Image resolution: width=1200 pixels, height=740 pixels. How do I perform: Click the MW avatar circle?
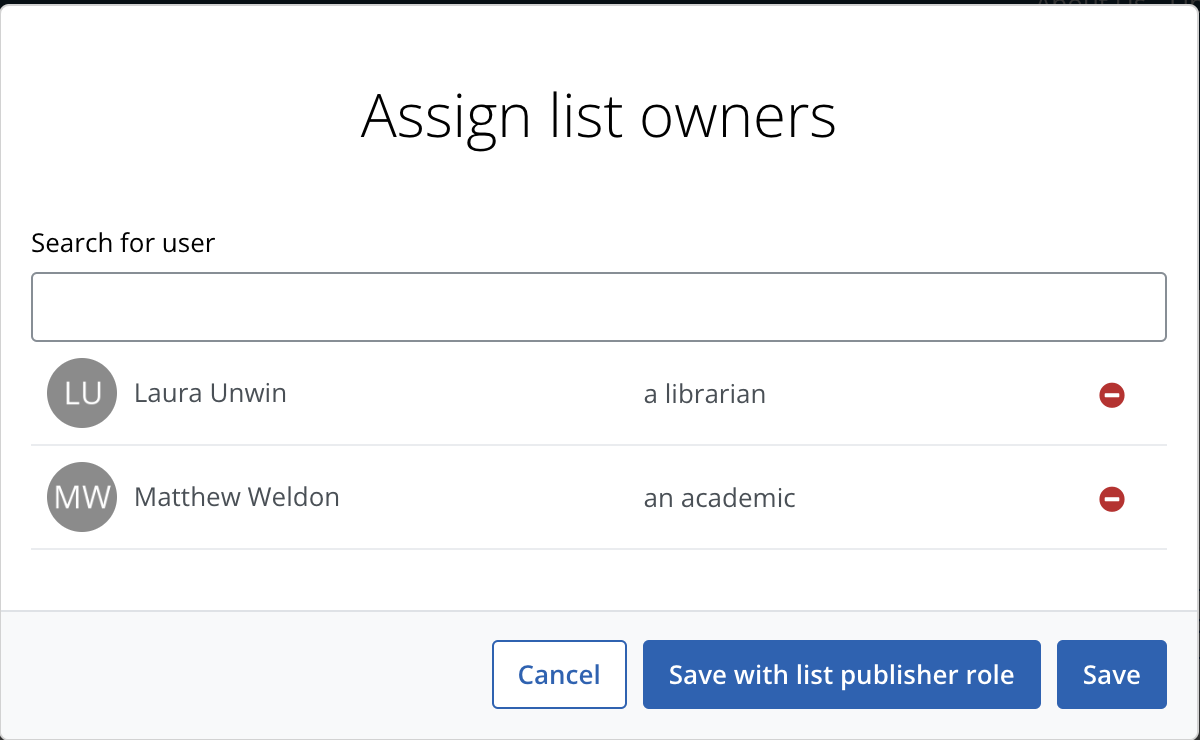click(82, 497)
